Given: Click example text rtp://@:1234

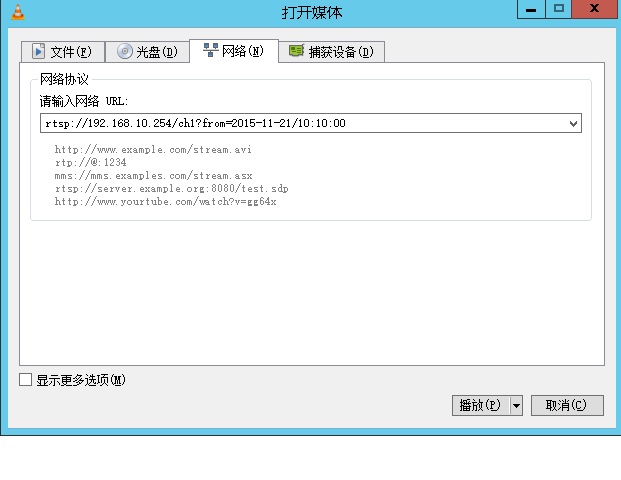Looking at the screenshot, I should pos(90,162).
